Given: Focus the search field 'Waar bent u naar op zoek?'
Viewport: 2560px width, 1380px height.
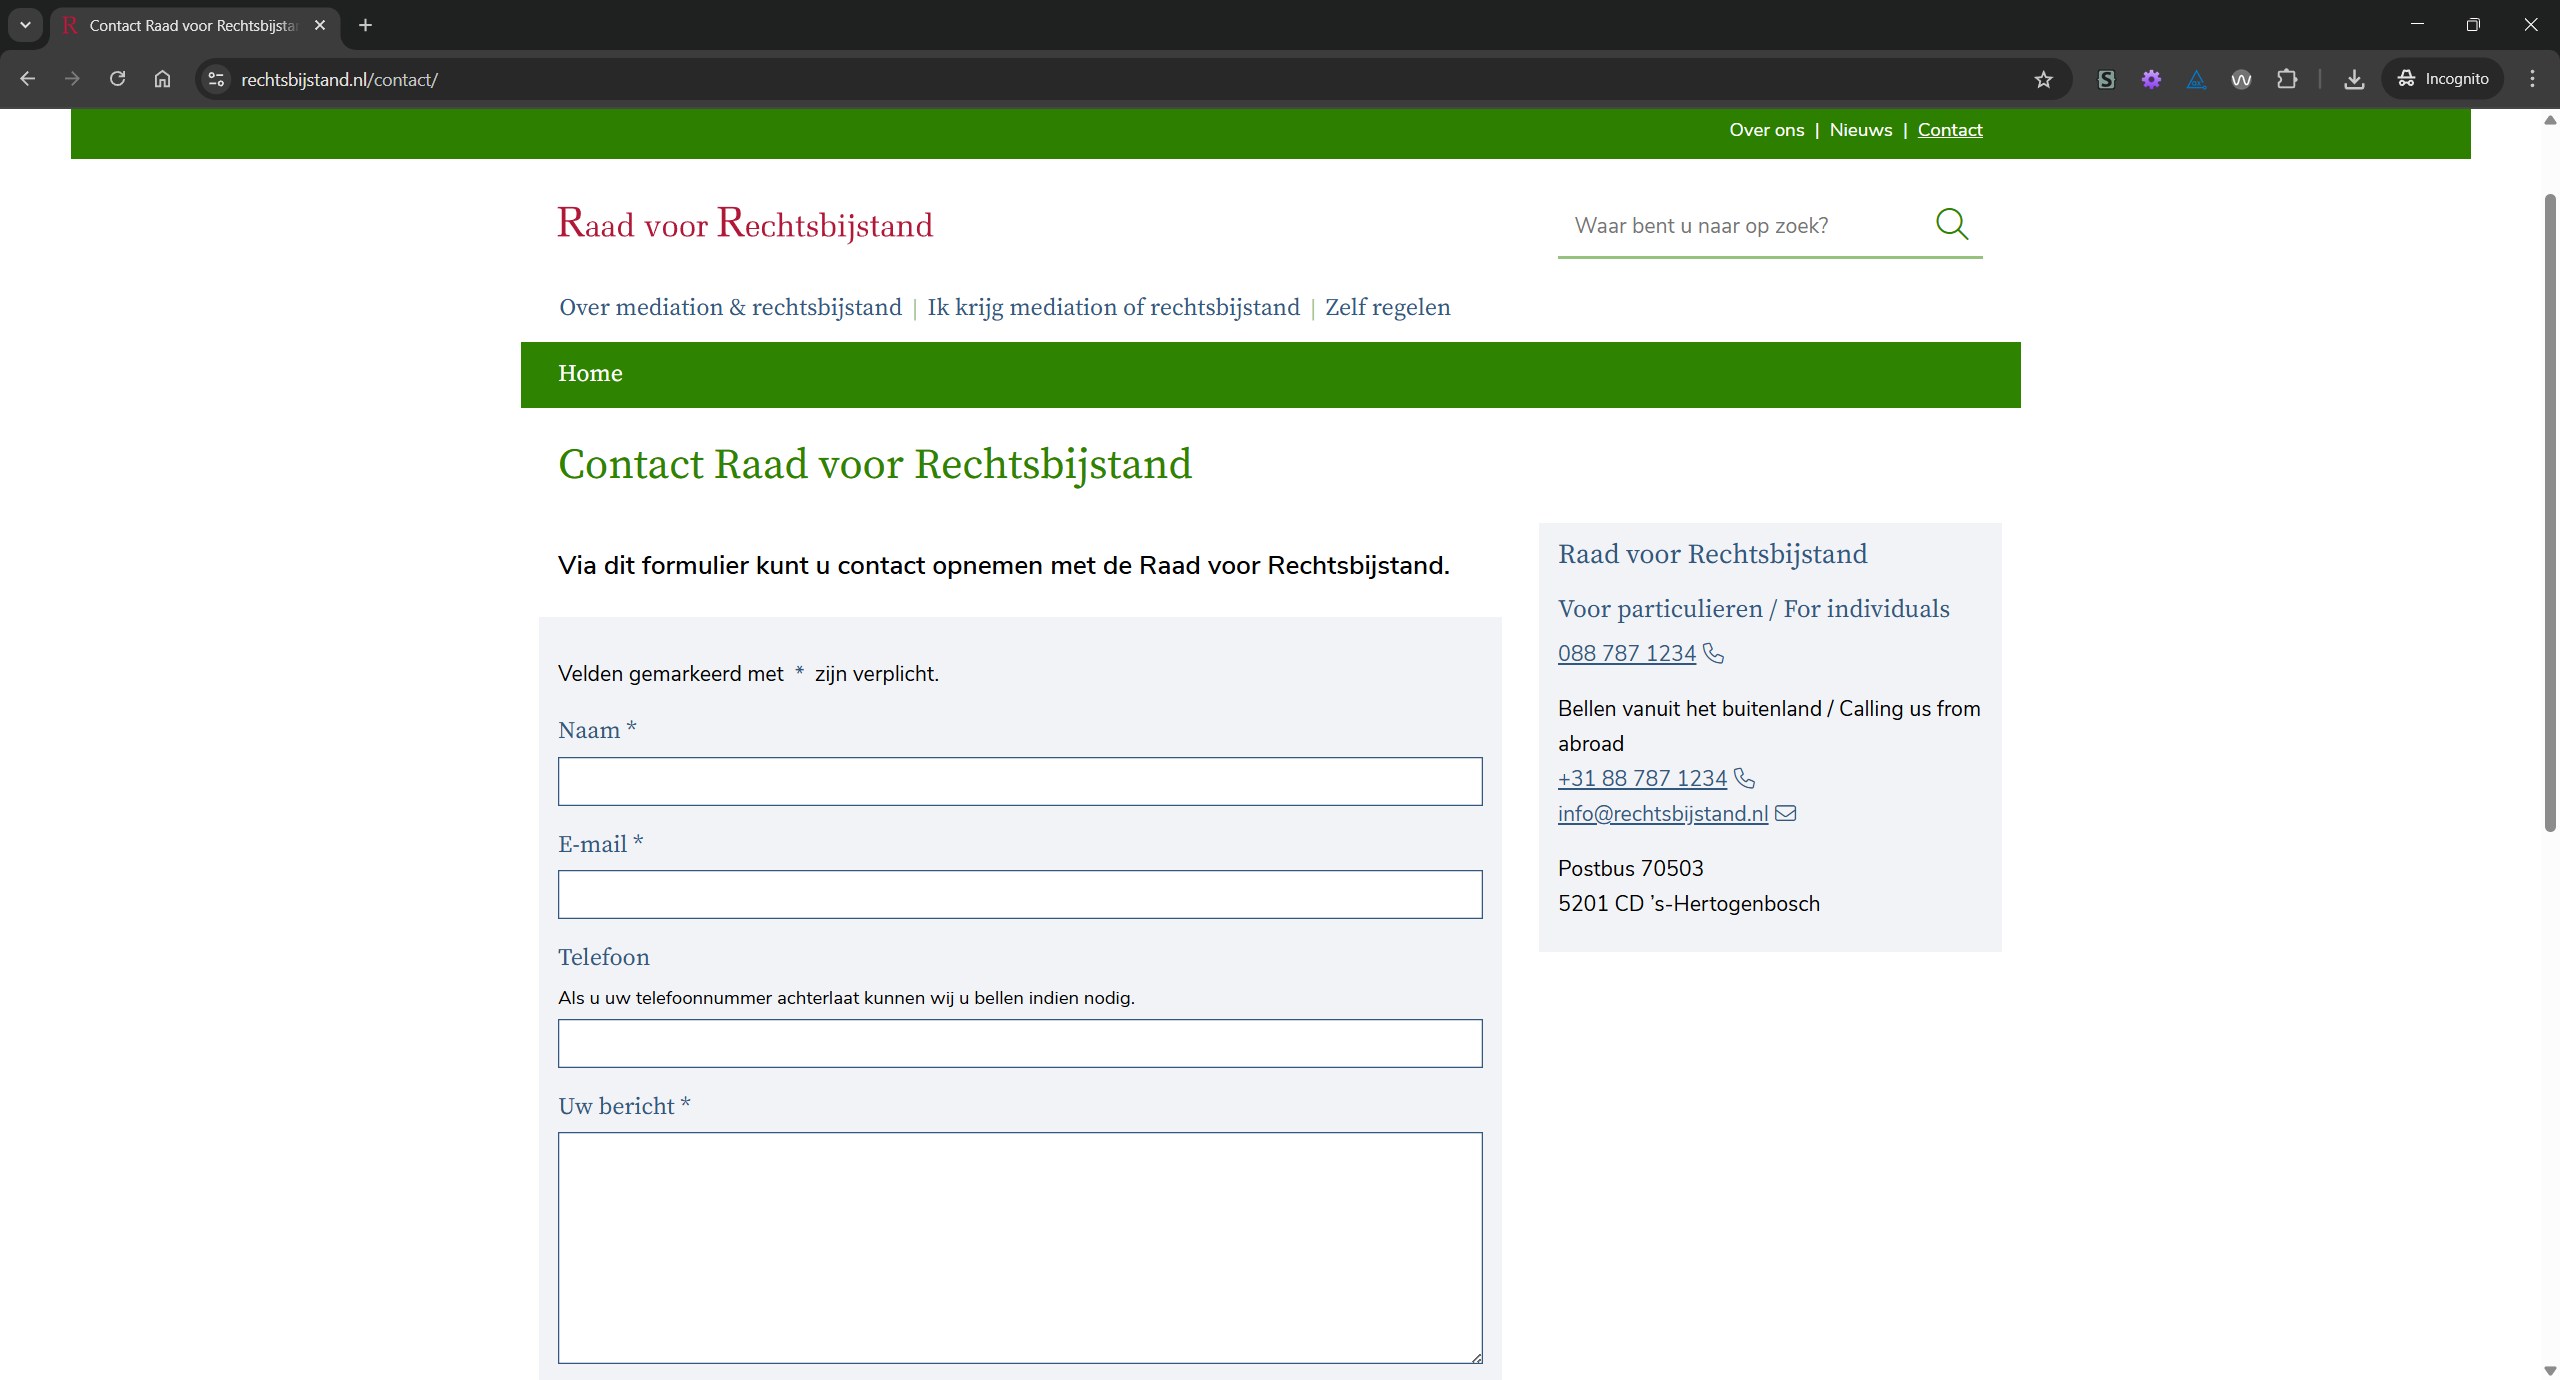Looking at the screenshot, I should click(x=1745, y=226).
